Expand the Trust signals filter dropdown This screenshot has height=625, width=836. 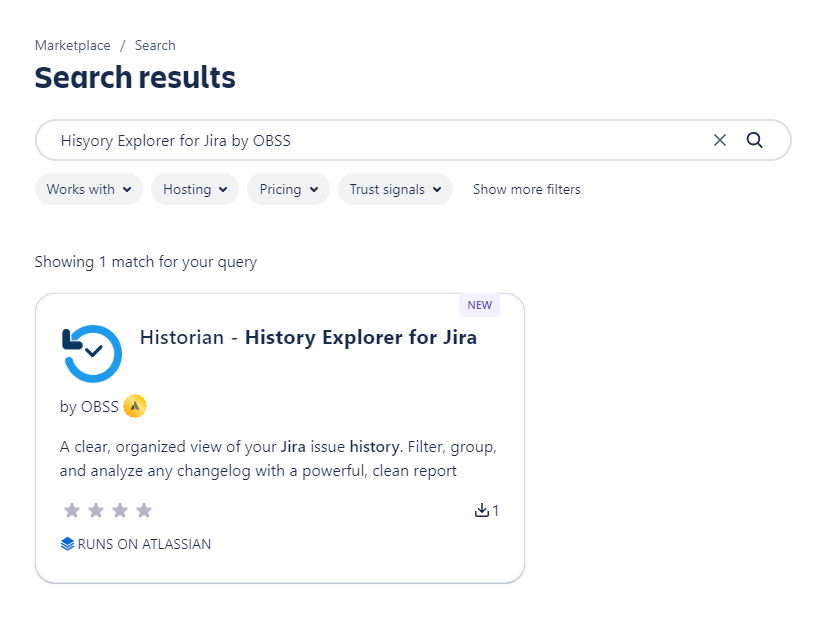[x=395, y=189]
